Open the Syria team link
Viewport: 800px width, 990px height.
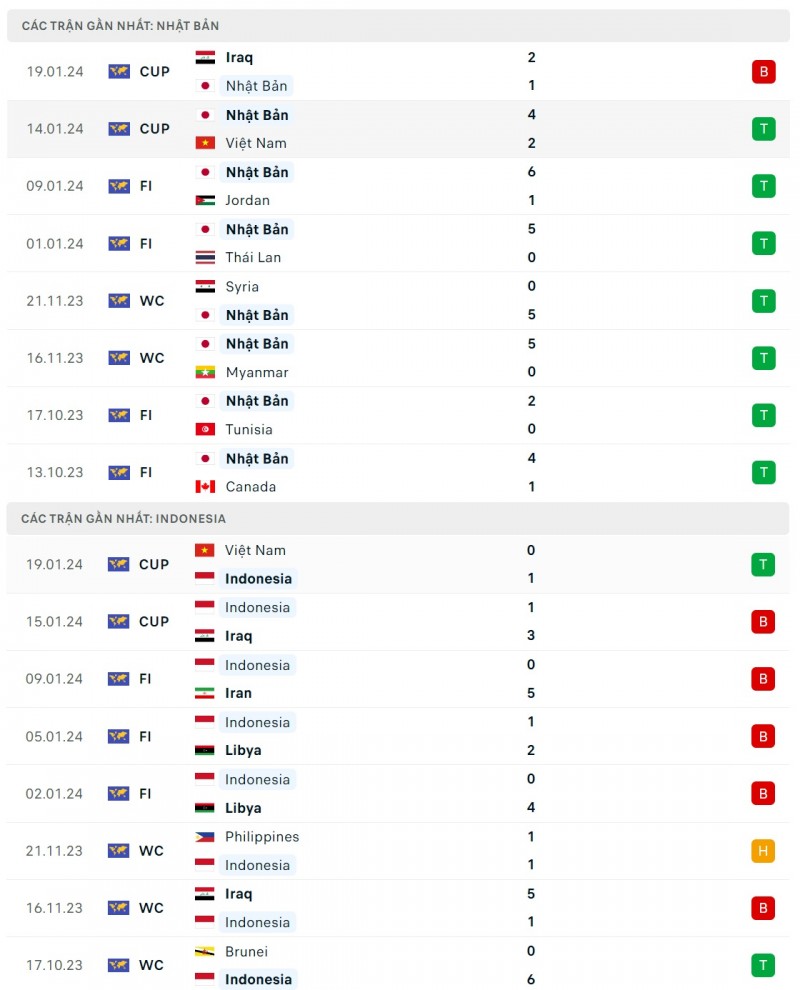click(x=242, y=286)
